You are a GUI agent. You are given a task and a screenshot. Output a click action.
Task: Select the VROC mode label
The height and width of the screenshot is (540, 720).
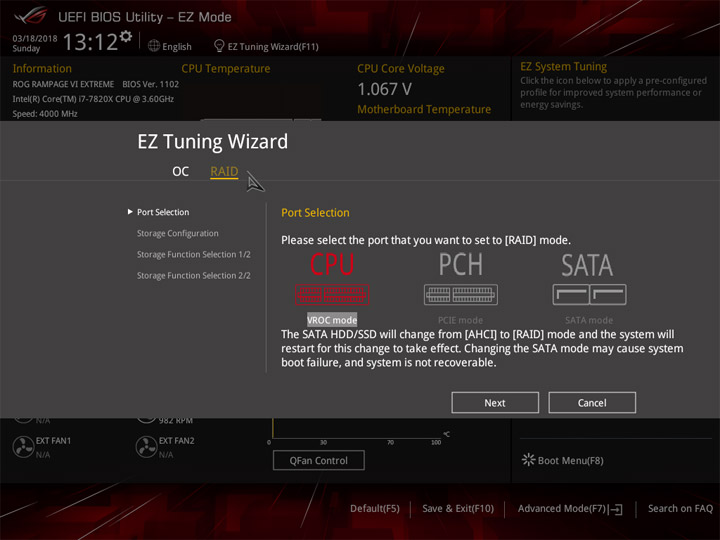[x=332, y=320]
